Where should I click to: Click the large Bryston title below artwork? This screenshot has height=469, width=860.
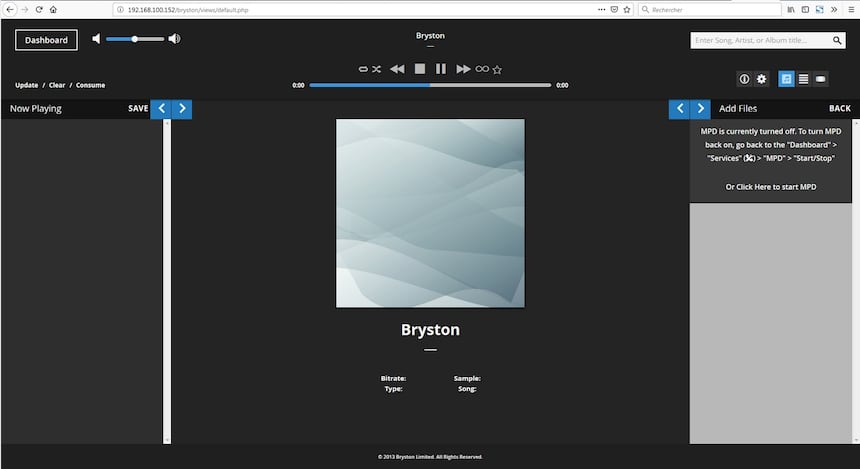click(430, 330)
